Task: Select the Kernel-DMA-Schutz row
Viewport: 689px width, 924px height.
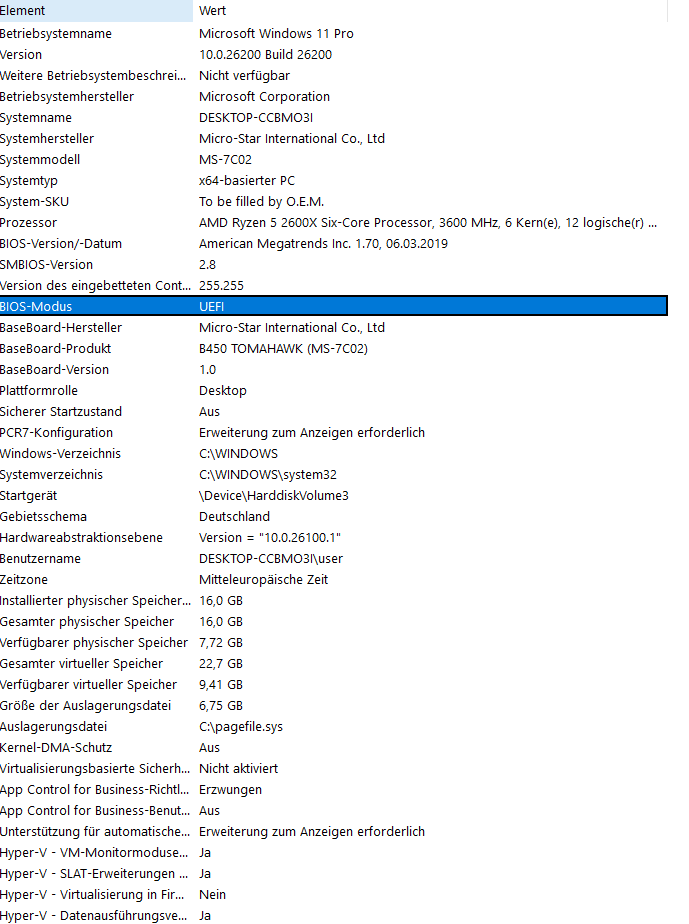Action: coord(334,748)
